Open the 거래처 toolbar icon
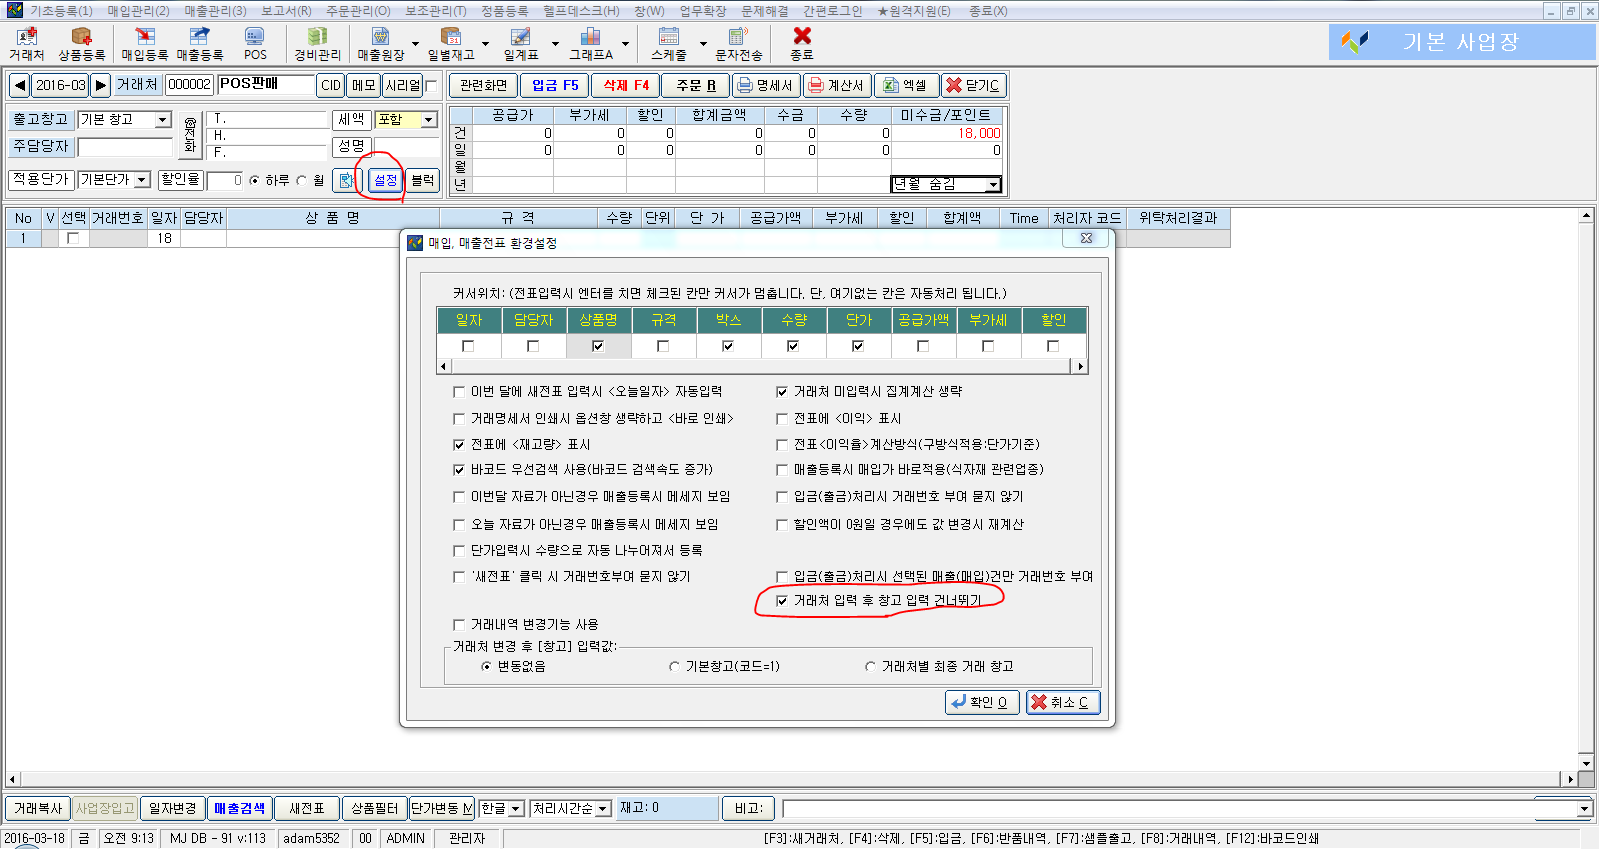The width and height of the screenshot is (1599, 849). point(27,44)
